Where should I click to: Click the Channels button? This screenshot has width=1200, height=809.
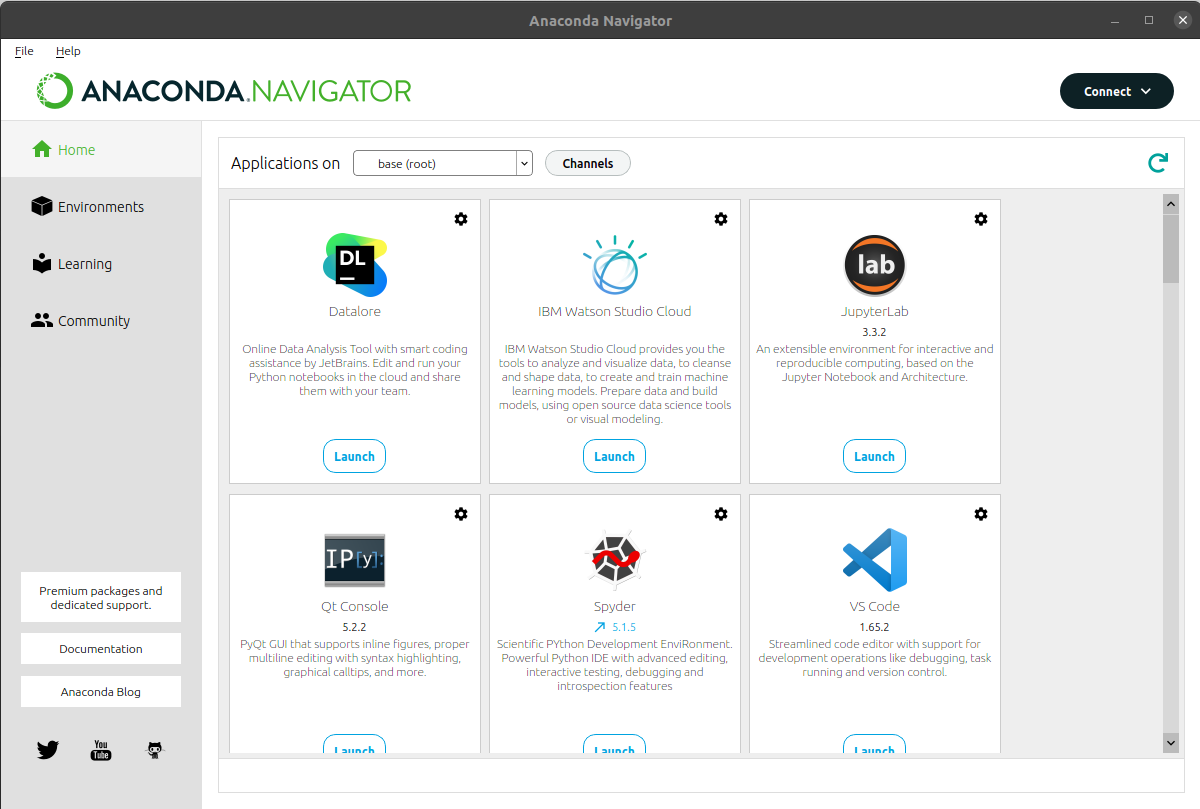(588, 163)
